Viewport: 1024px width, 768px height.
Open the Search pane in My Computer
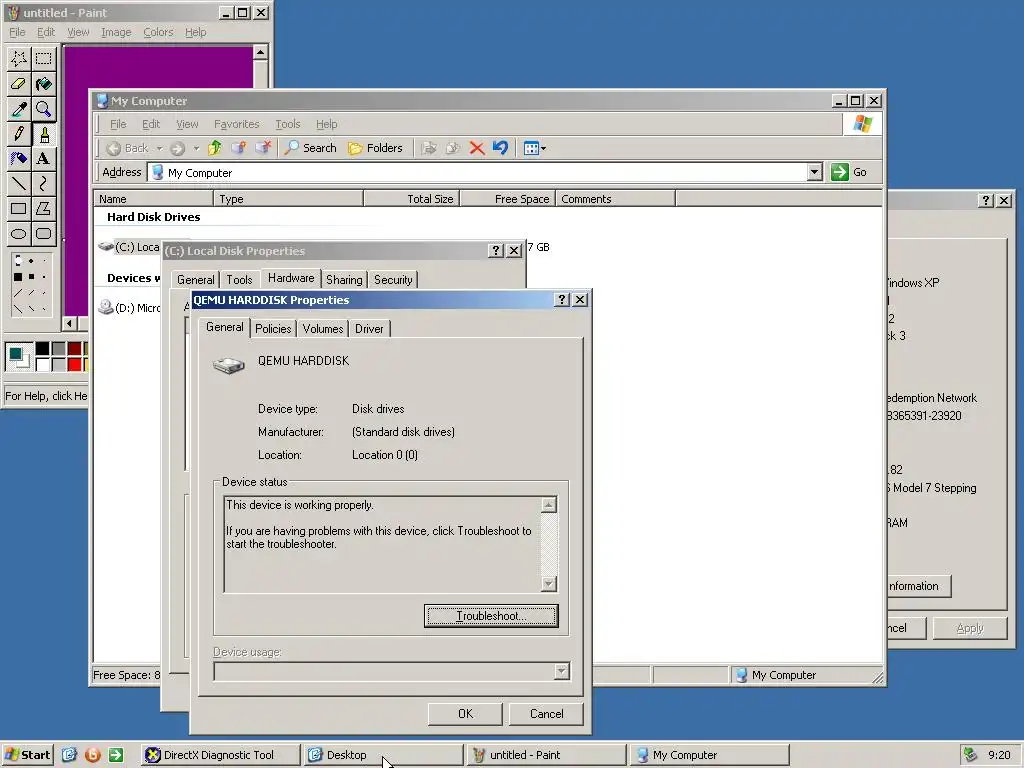(311, 148)
